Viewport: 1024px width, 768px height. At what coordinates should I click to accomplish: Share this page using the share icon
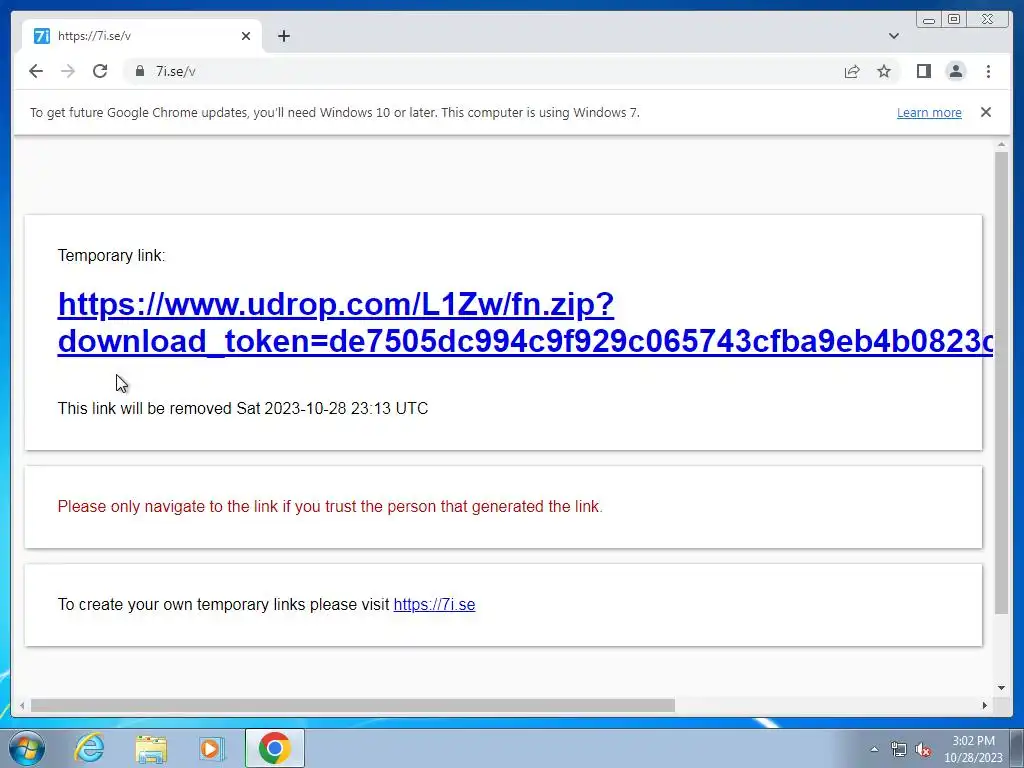click(x=852, y=71)
